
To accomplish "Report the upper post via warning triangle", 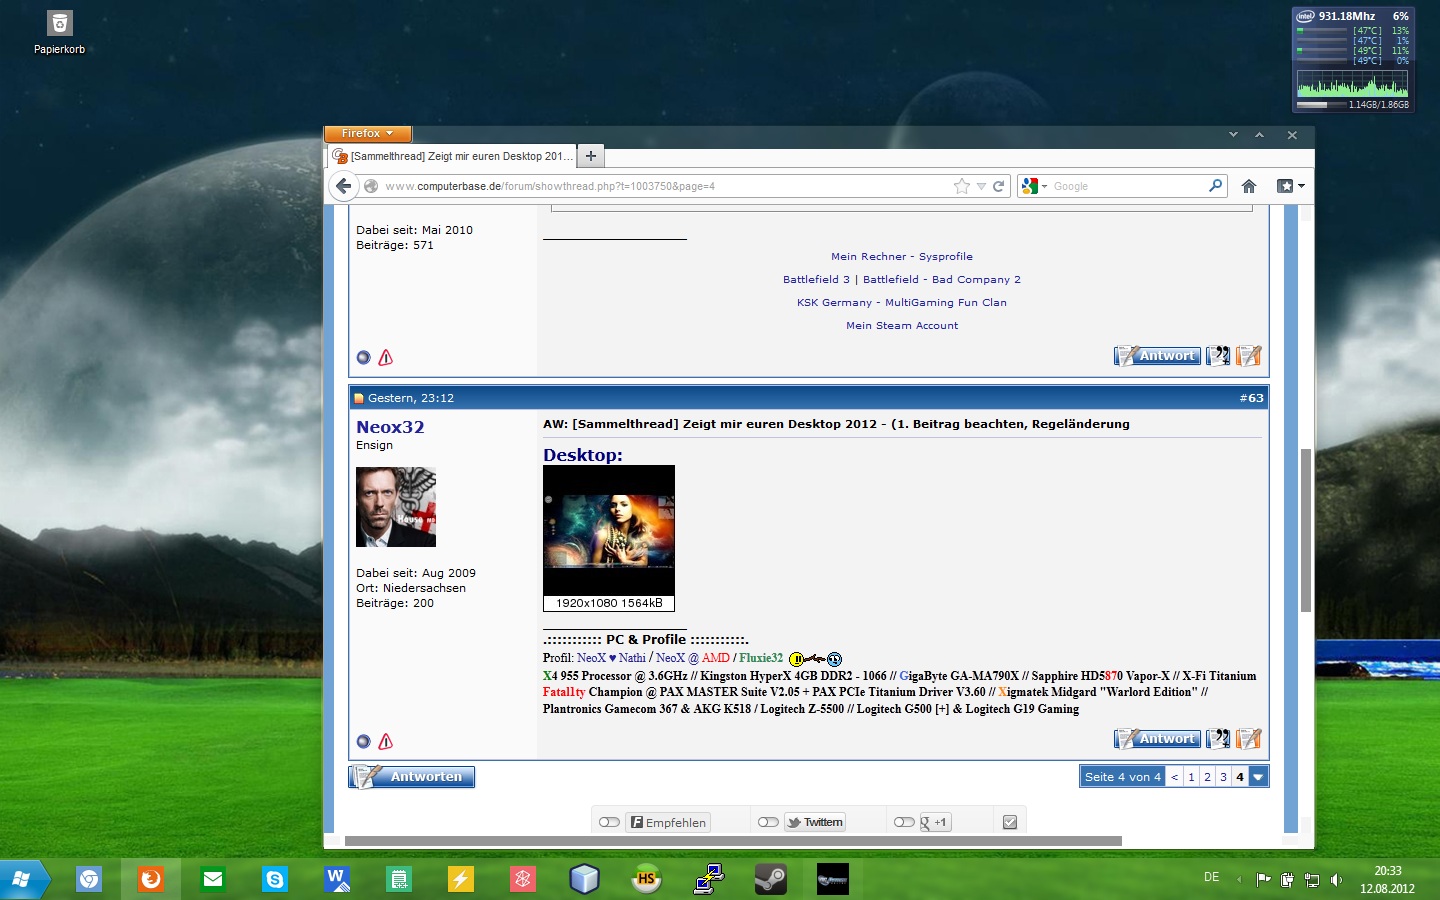I will point(386,357).
